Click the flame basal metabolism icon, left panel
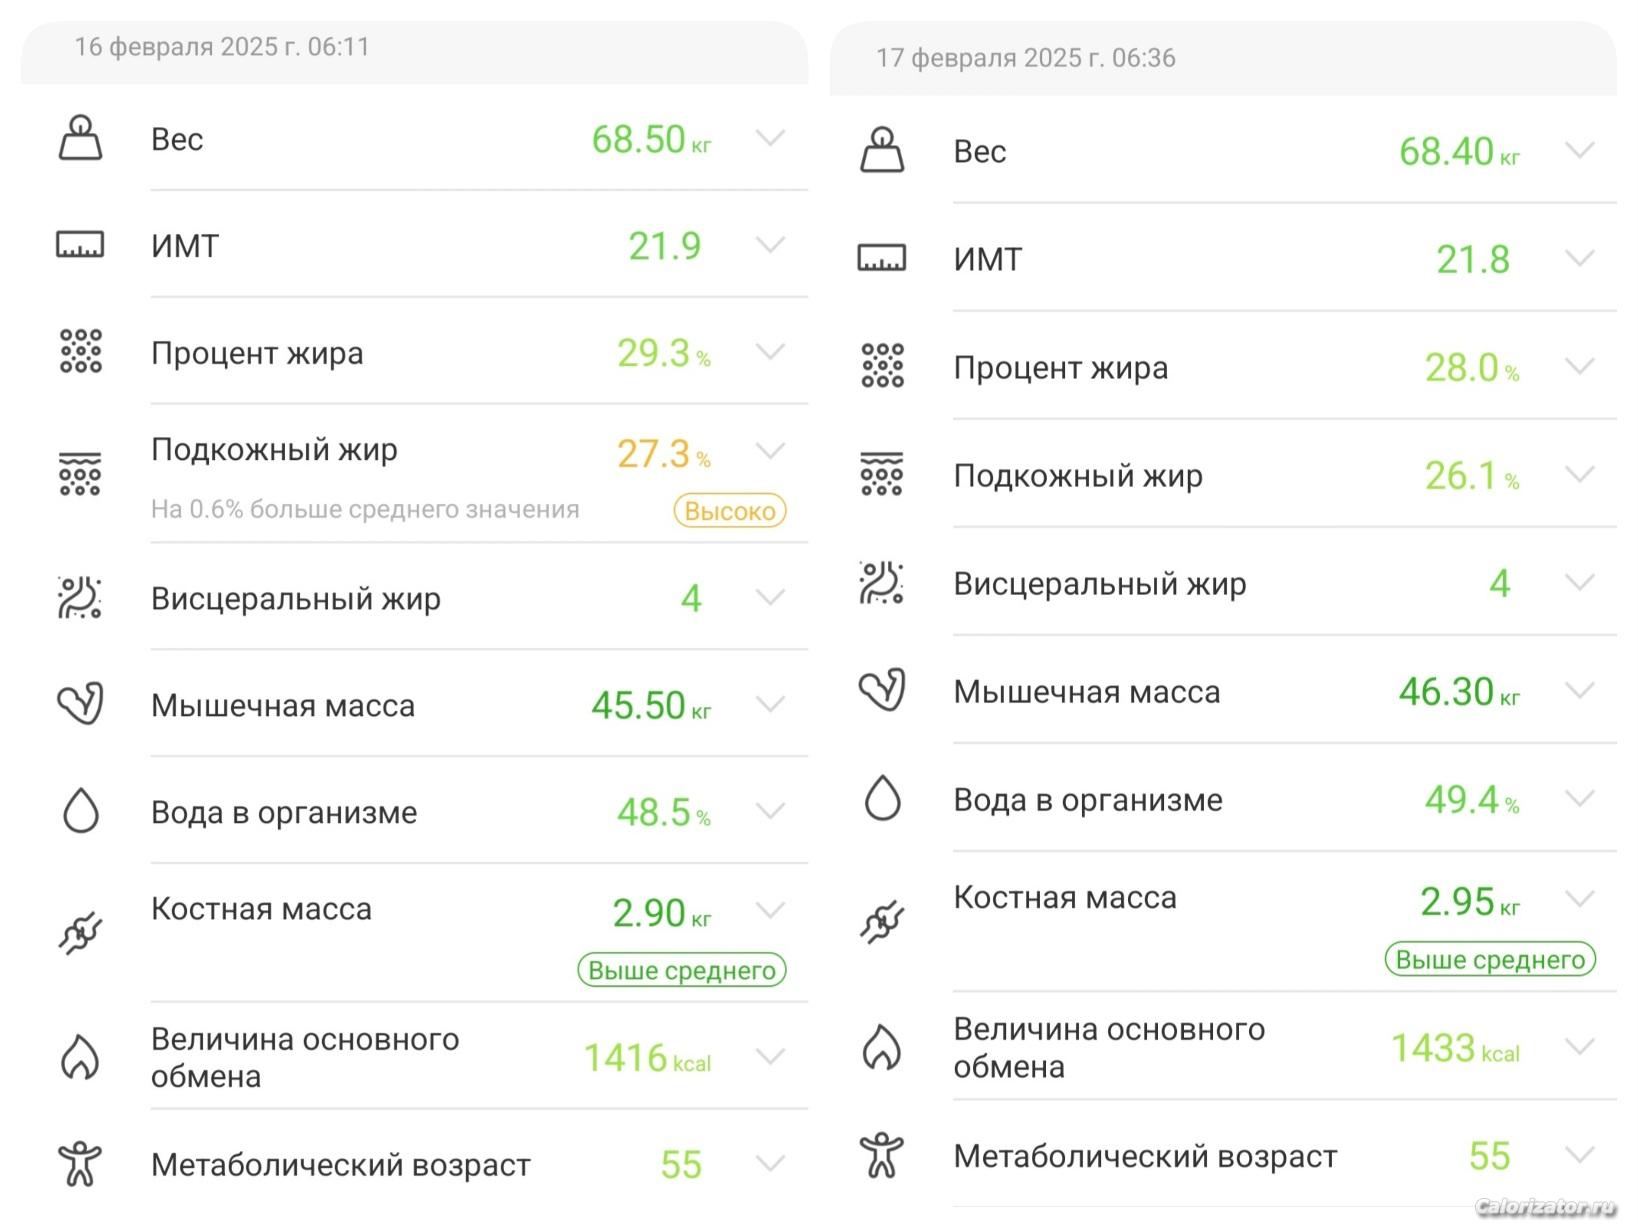1638x1228 pixels. [80, 1057]
